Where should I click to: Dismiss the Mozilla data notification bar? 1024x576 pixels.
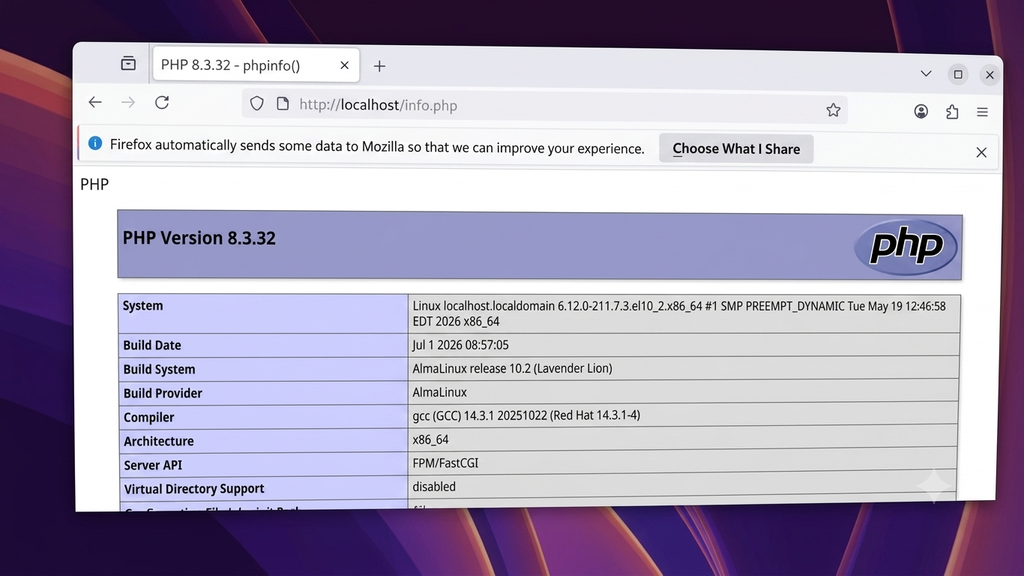click(981, 152)
